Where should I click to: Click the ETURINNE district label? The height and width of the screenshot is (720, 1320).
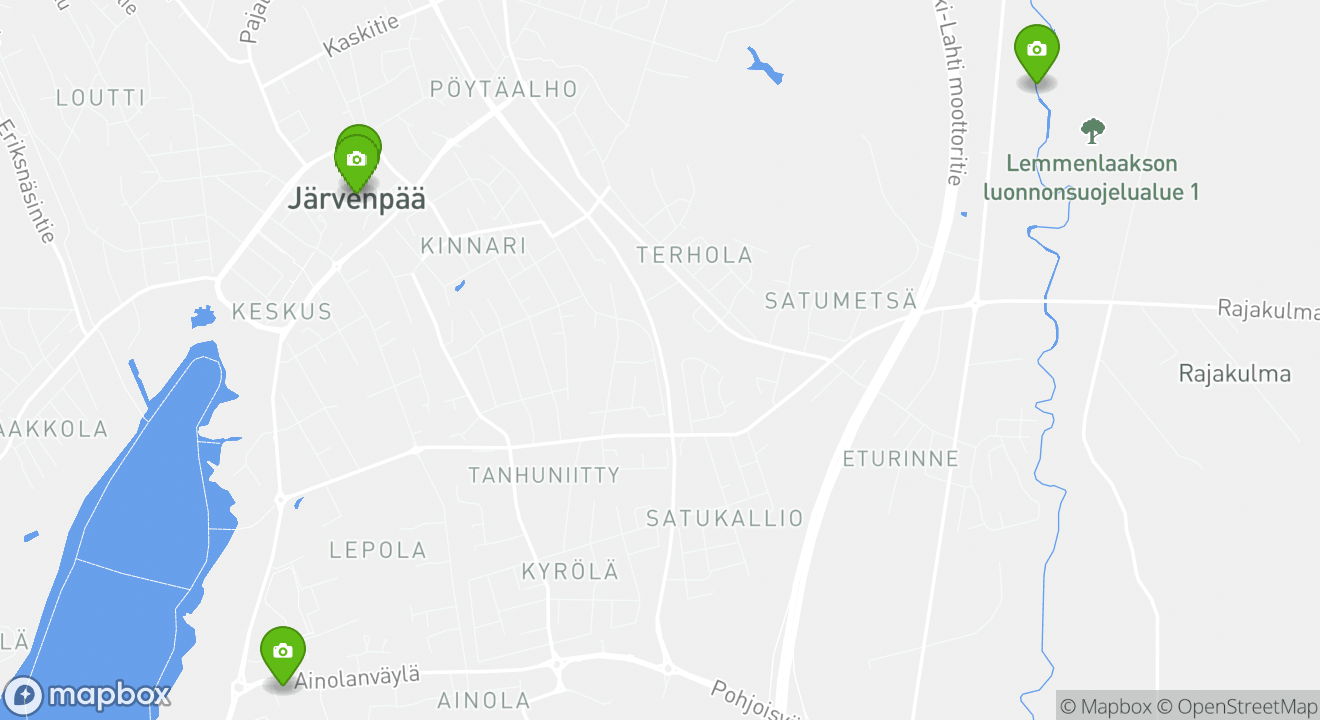point(901,460)
